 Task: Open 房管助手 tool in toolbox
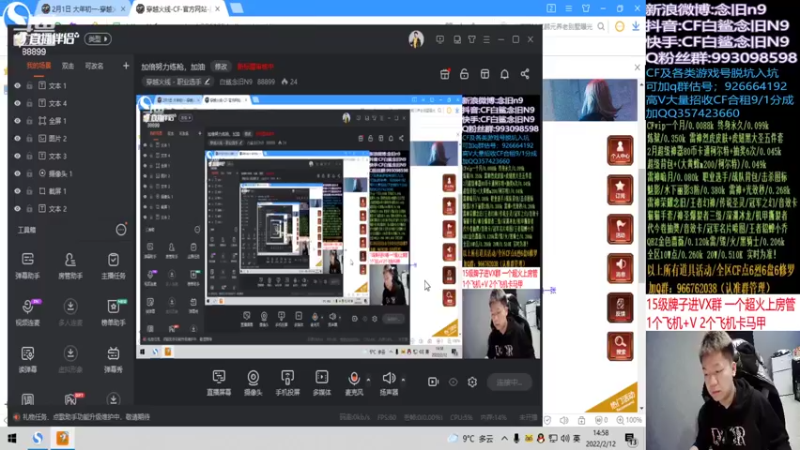tap(70, 266)
